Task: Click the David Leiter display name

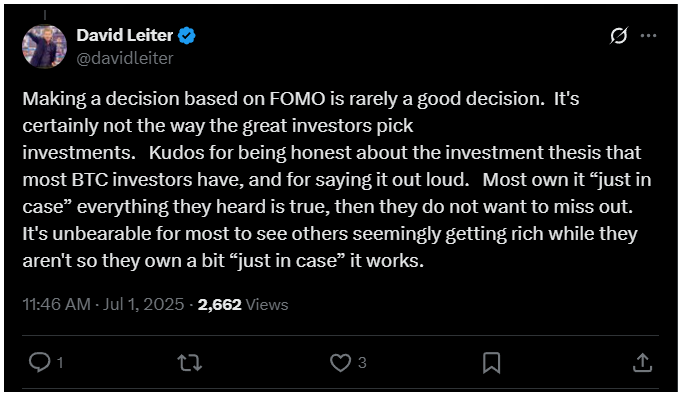Action: [125, 35]
